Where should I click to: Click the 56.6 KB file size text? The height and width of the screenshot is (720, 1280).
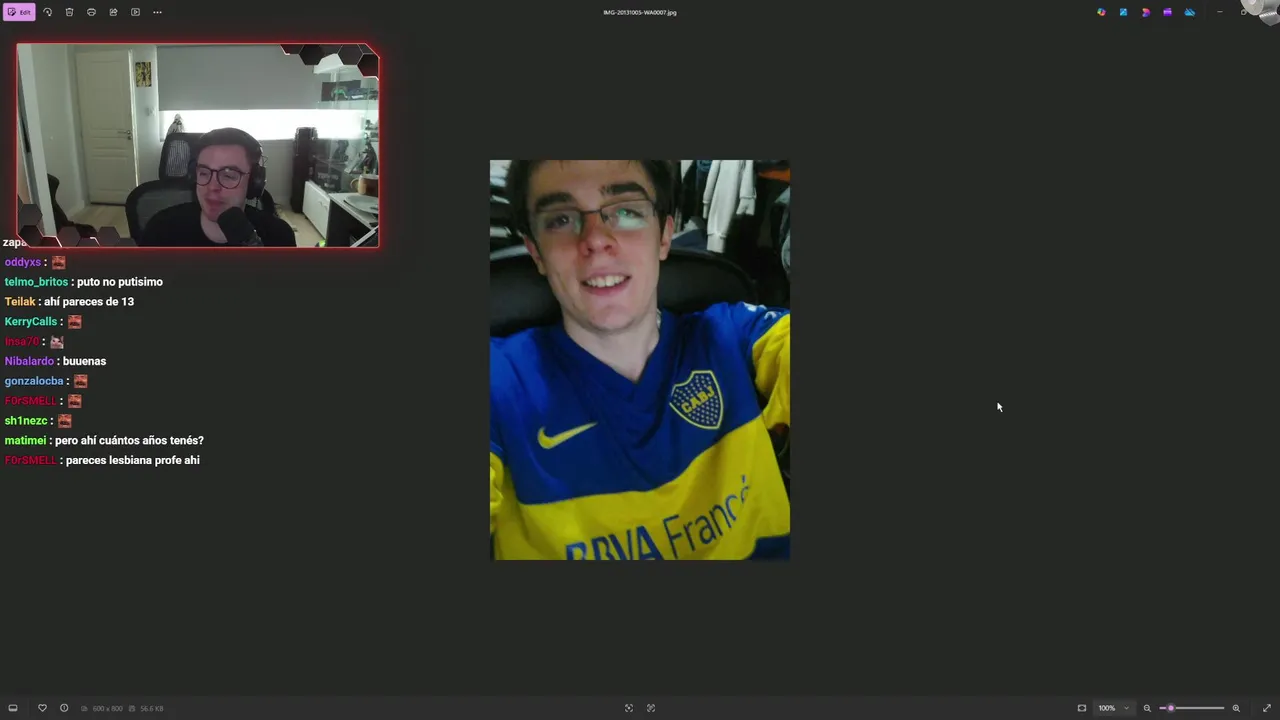152,708
